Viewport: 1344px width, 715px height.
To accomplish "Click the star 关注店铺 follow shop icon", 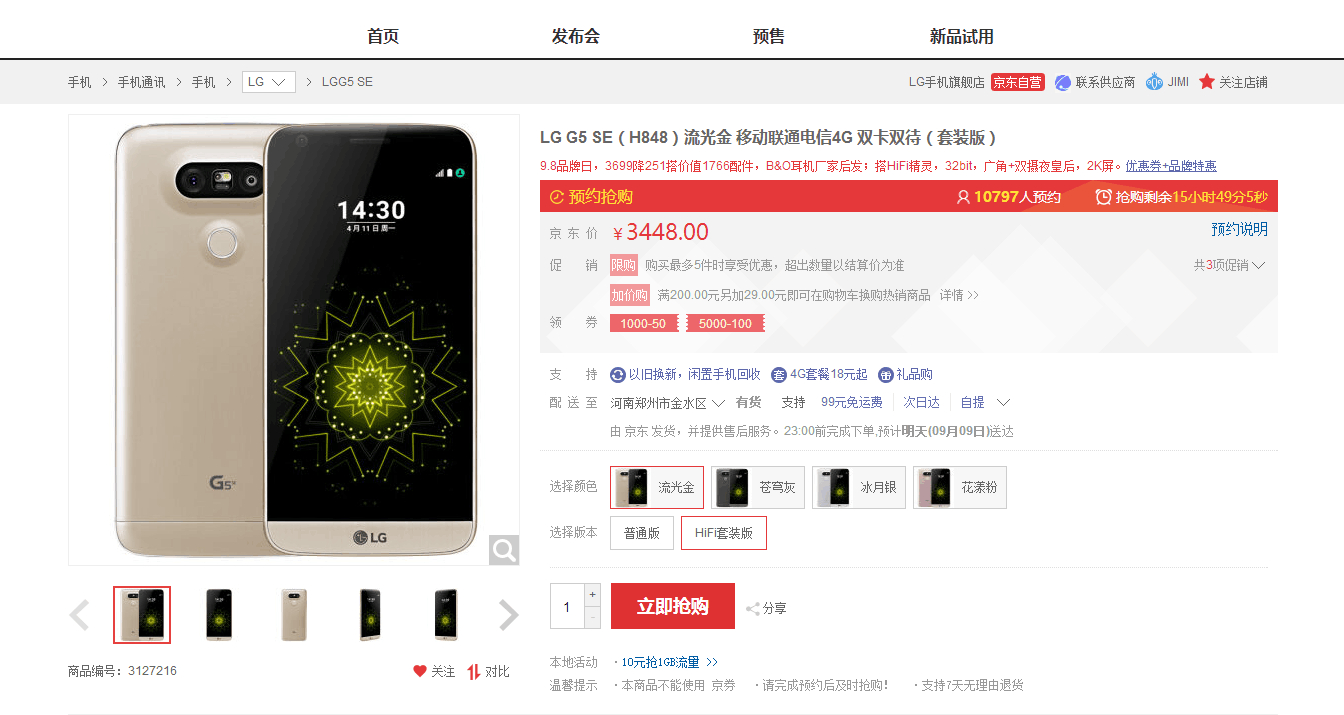I will coord(1207,82).
